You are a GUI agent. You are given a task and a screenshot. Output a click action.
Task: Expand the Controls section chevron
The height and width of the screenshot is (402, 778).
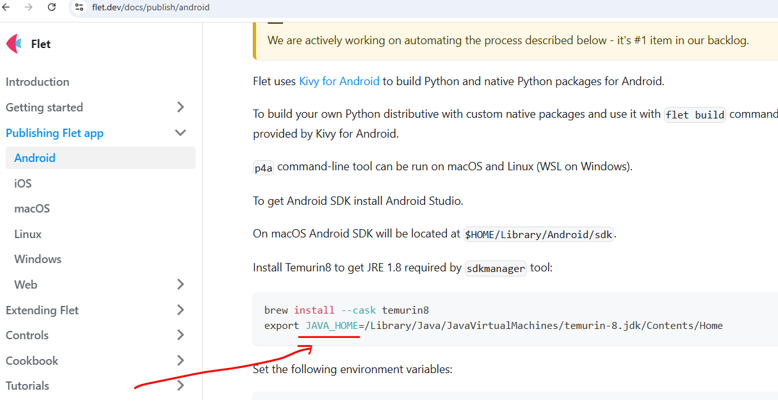(x=180, y=335)
